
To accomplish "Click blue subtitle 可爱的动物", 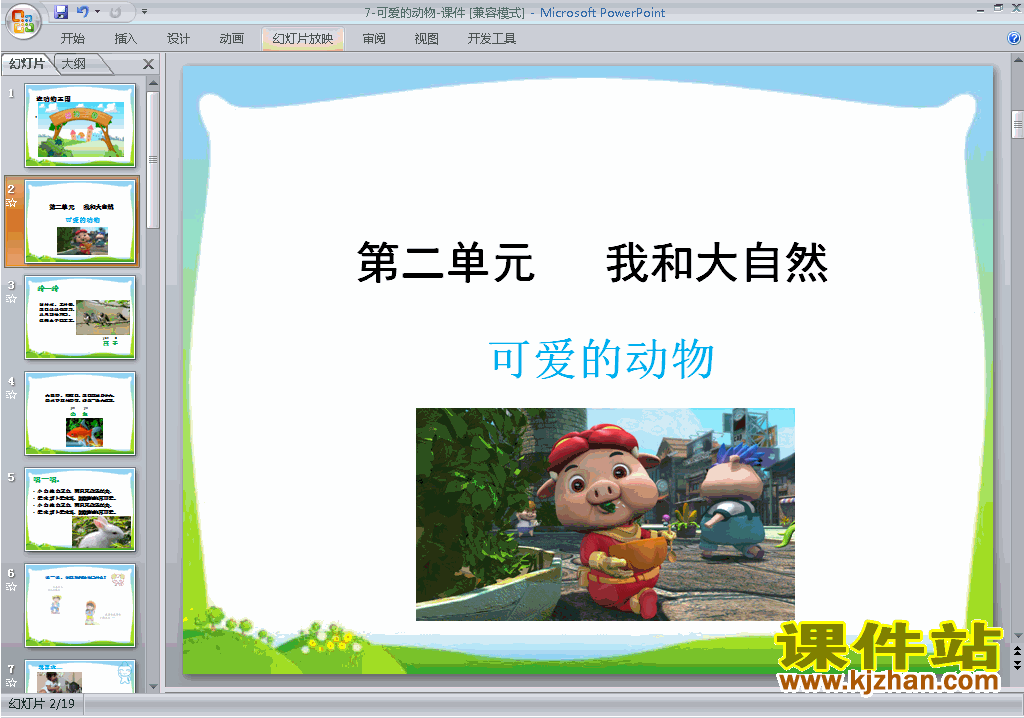I will coord(601,359).
